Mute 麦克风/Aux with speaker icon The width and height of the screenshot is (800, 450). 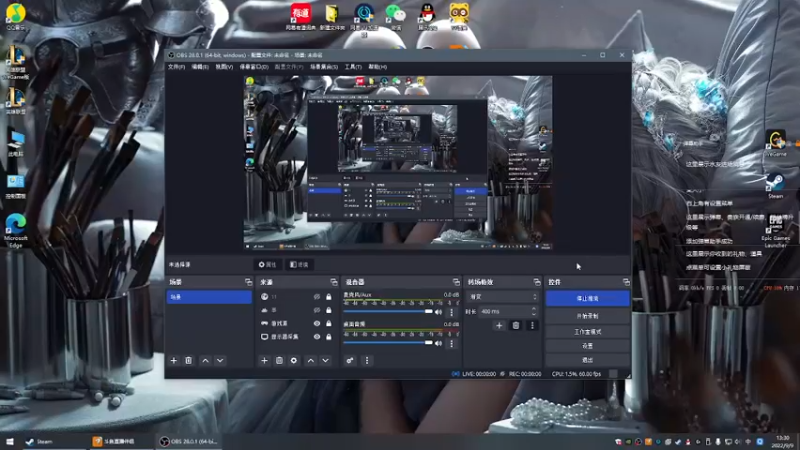click(438, 312)
